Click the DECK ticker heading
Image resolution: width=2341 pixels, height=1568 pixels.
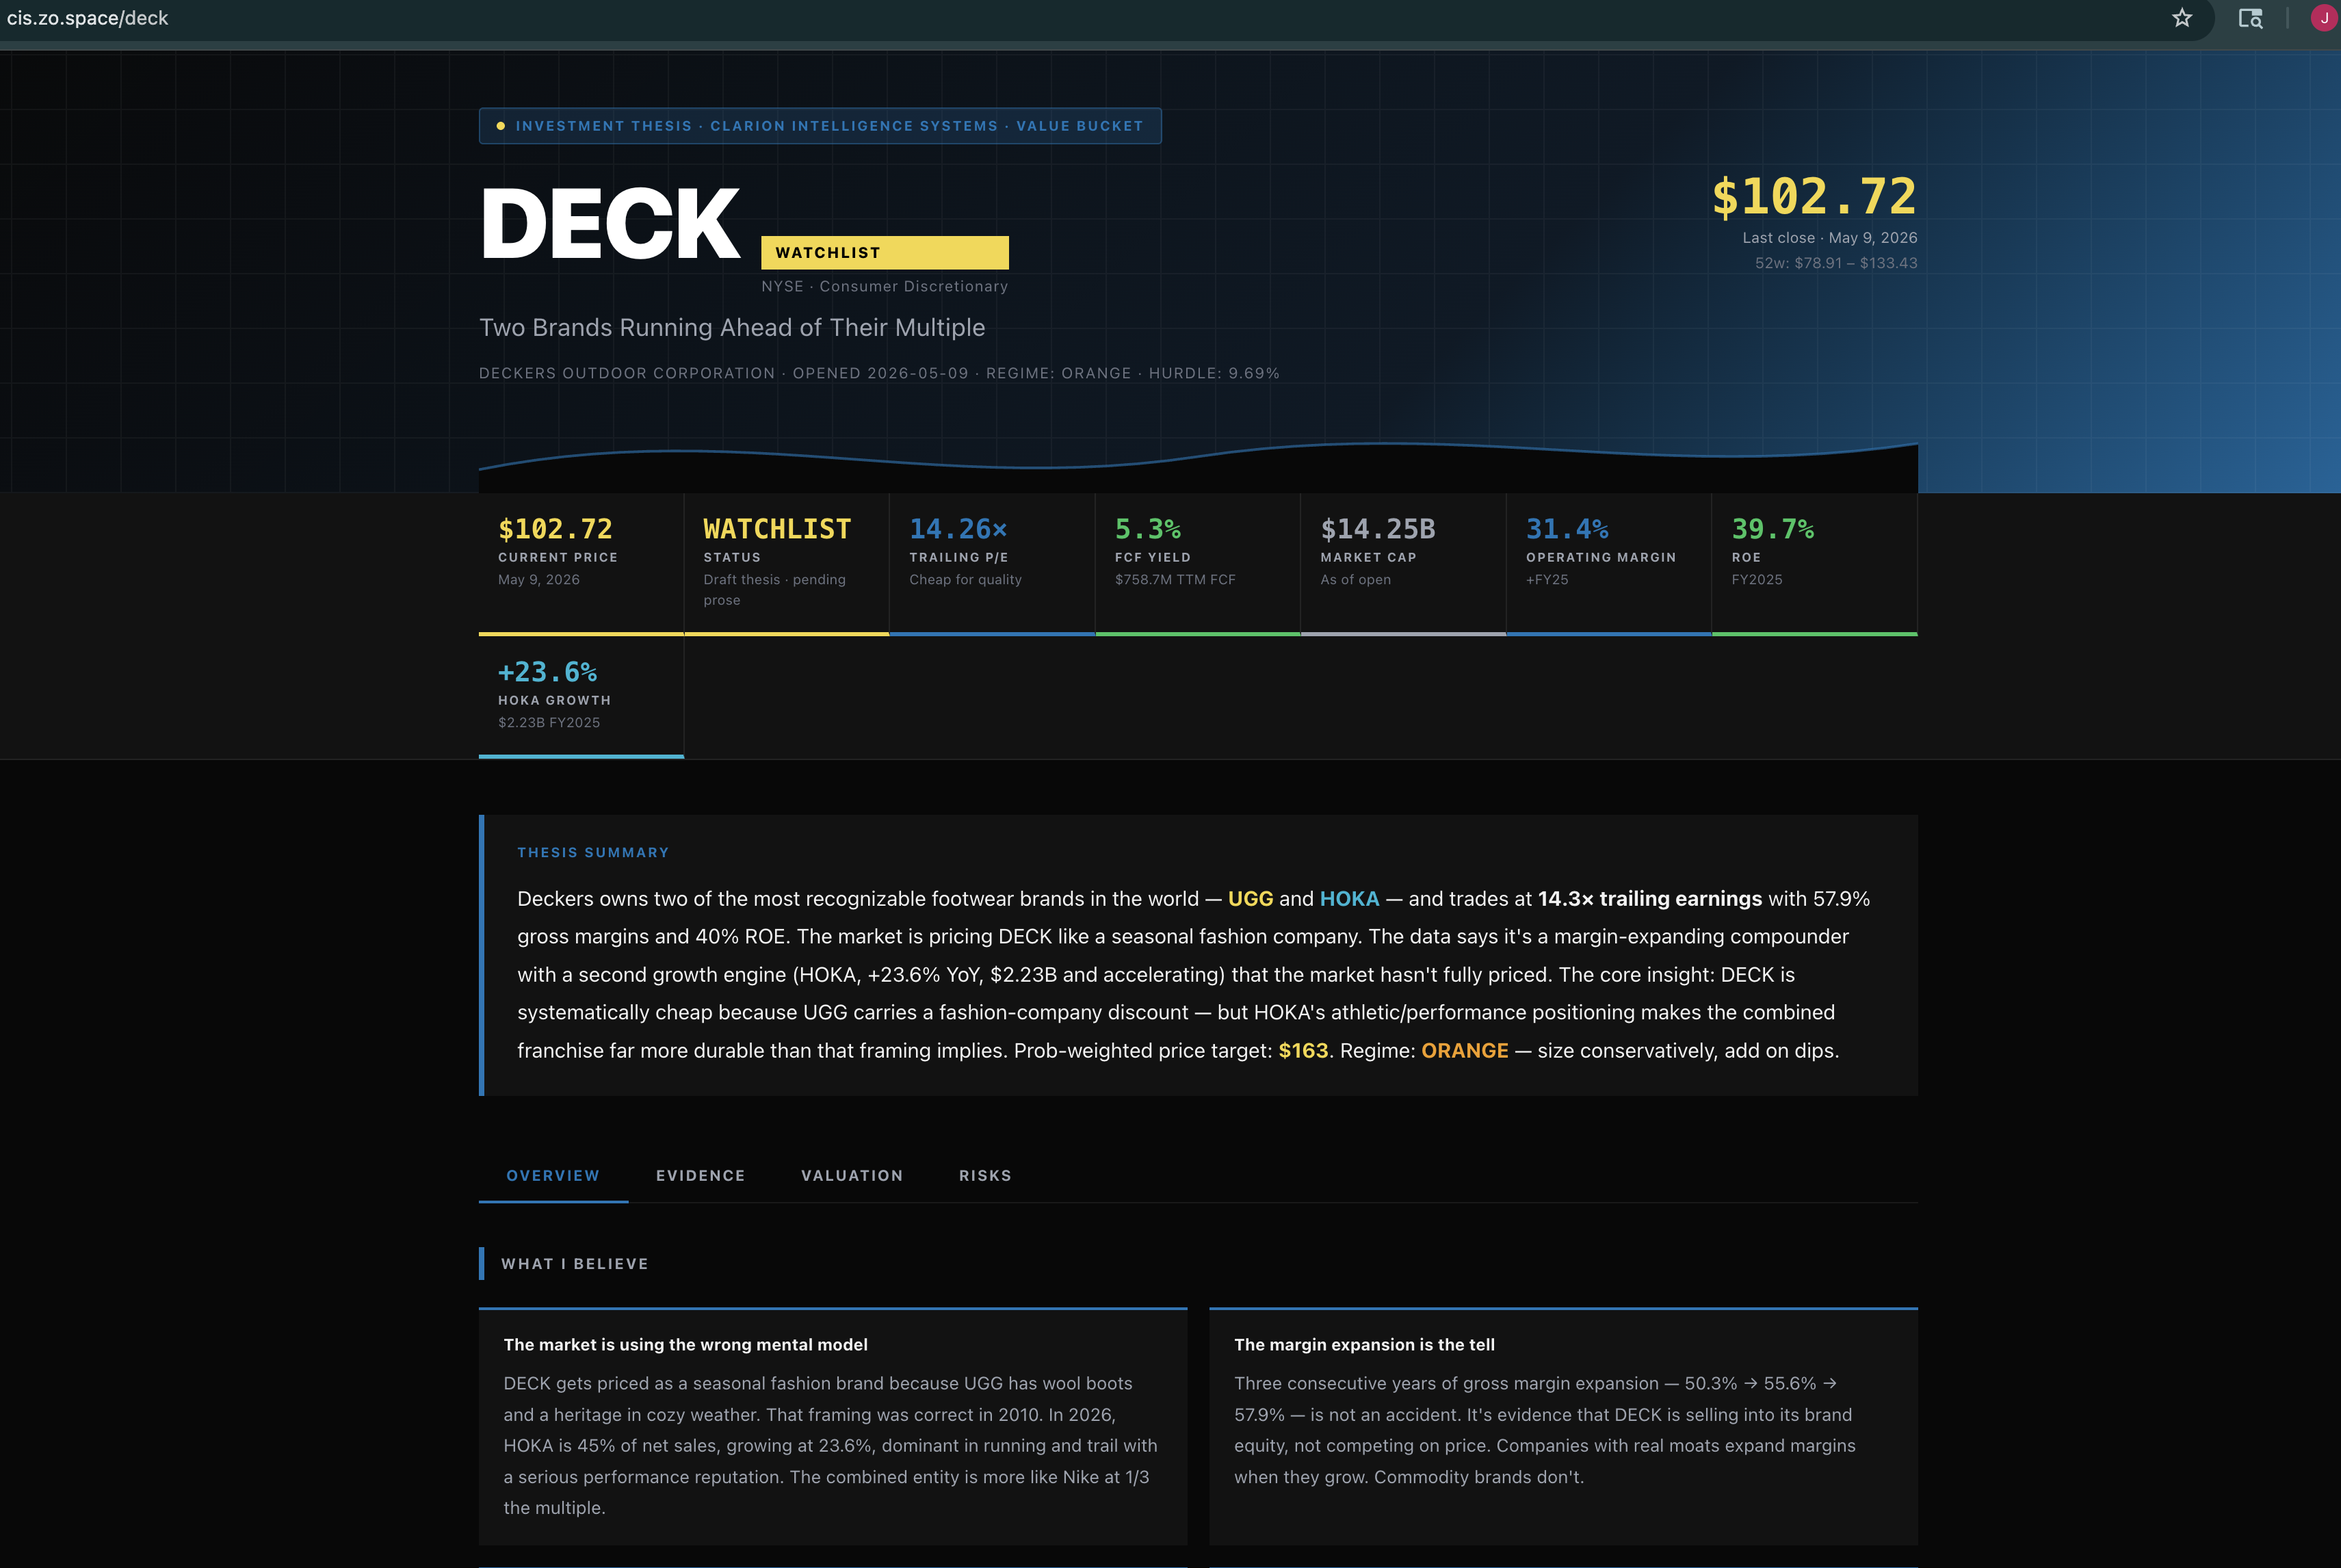tap(610, 223)
